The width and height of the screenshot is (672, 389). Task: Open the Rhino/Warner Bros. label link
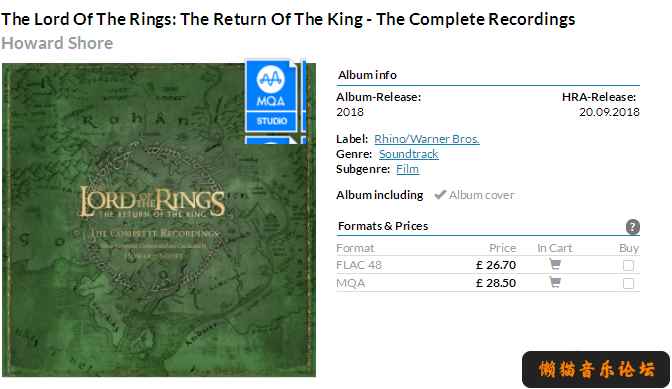pyautogui.click(x=427, y=139)
